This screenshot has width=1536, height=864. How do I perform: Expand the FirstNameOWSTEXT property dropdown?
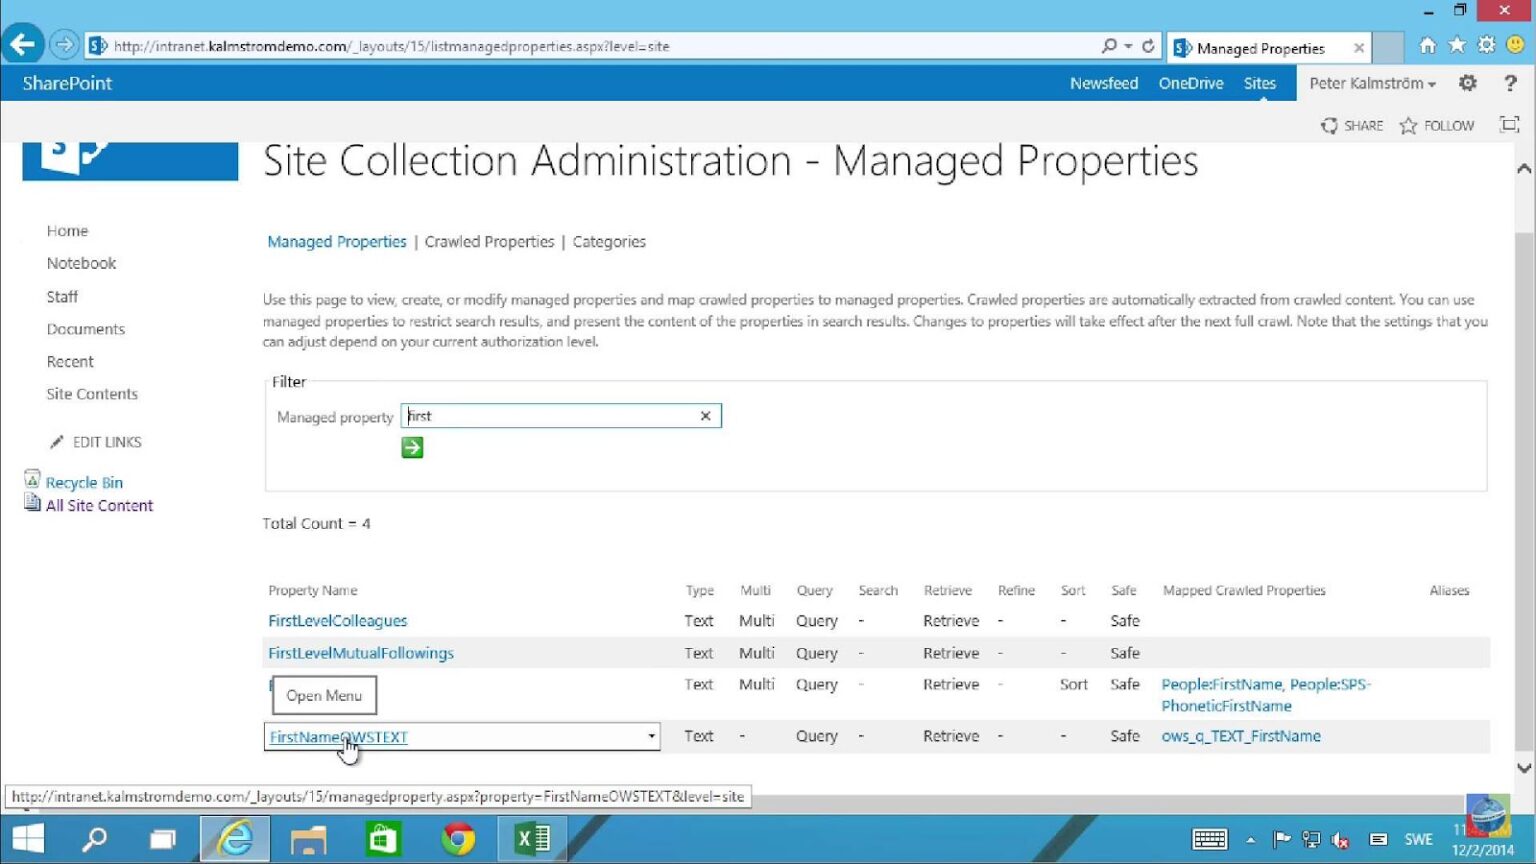point(651,736)
